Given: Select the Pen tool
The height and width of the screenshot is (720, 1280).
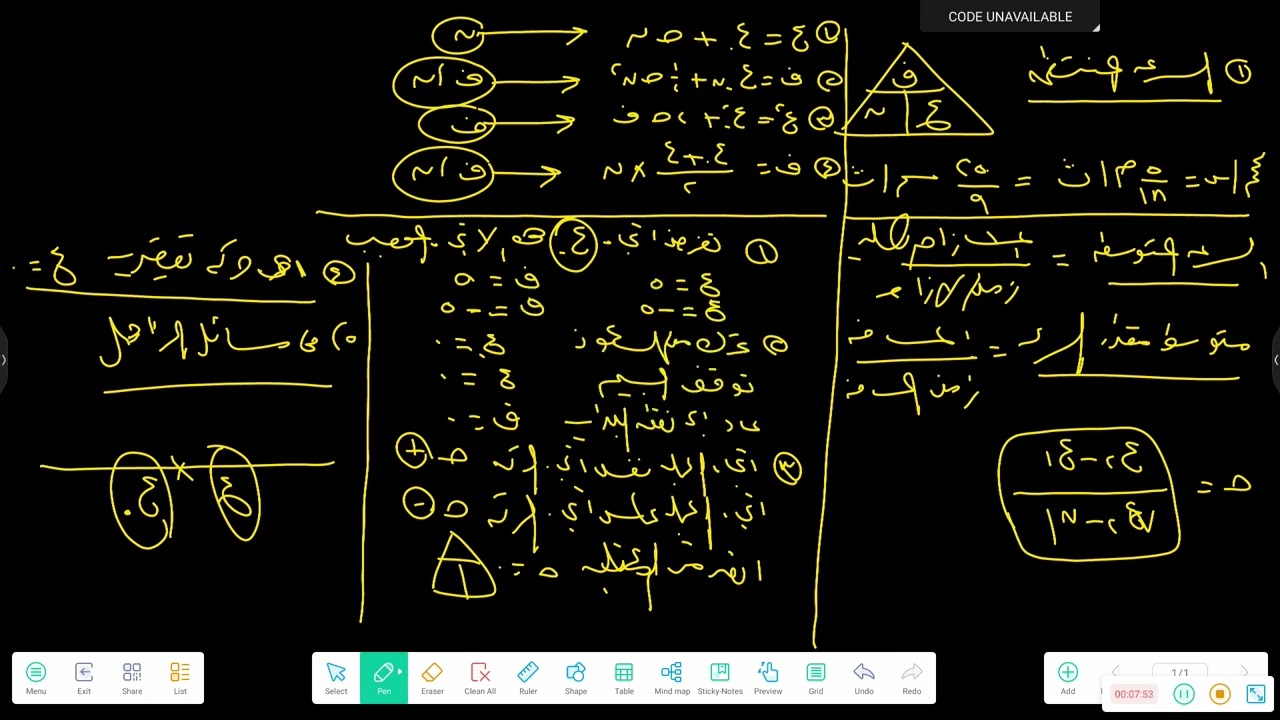Looking at the screenshot, I should [383, 678].
